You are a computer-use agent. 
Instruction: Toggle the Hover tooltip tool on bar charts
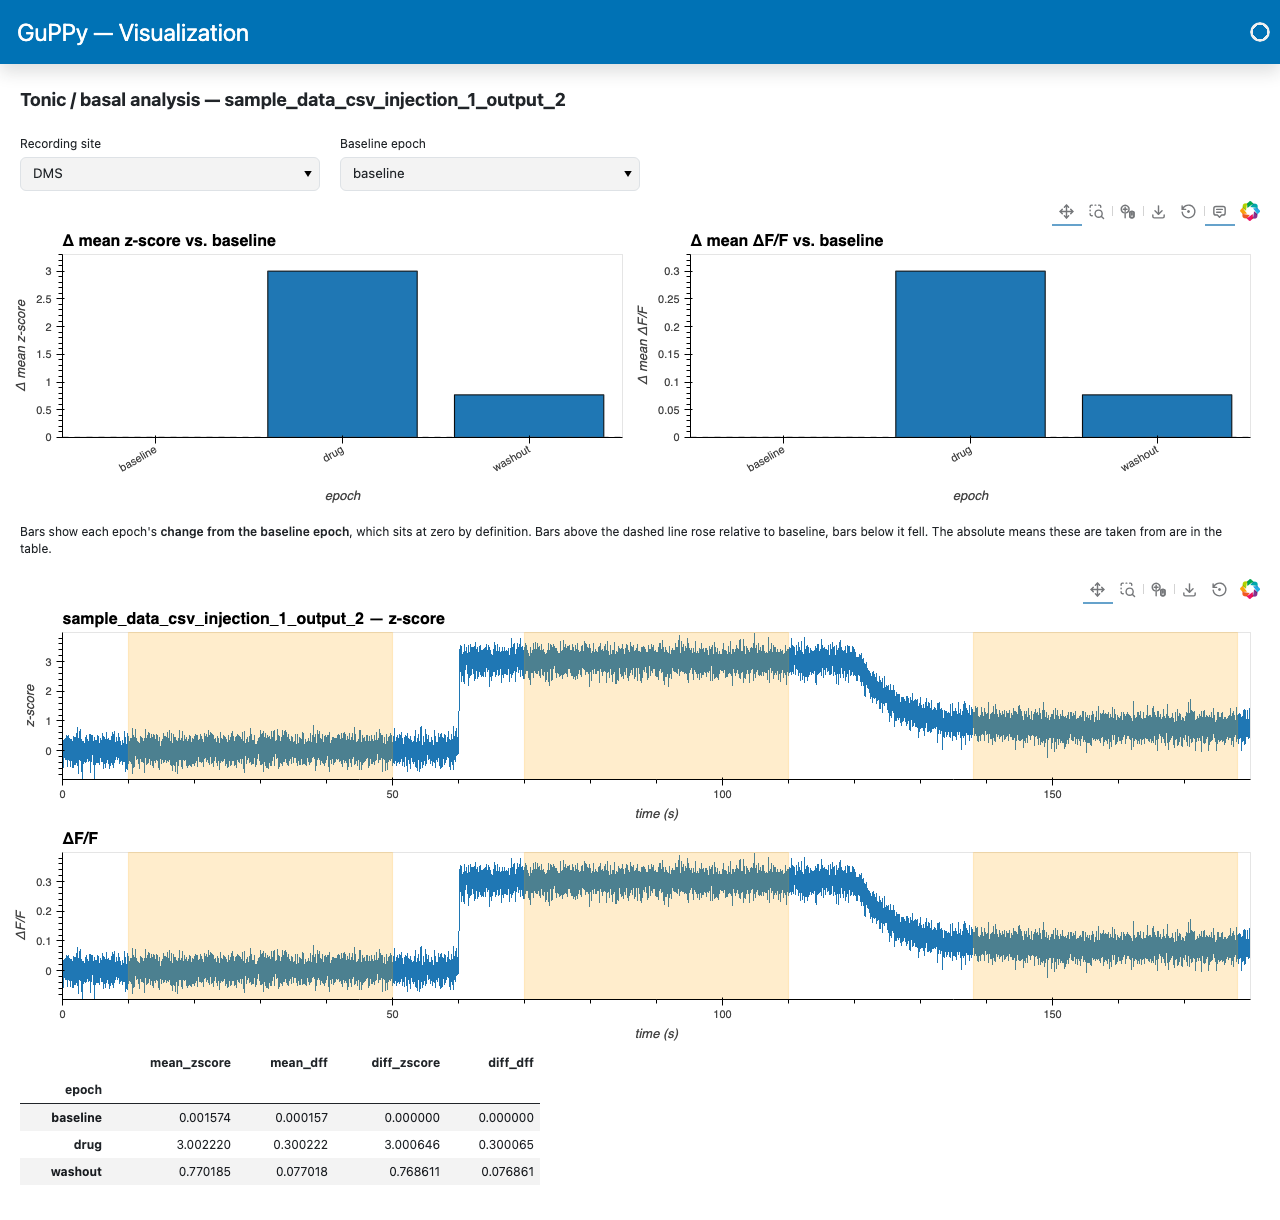coord(1219,211)
